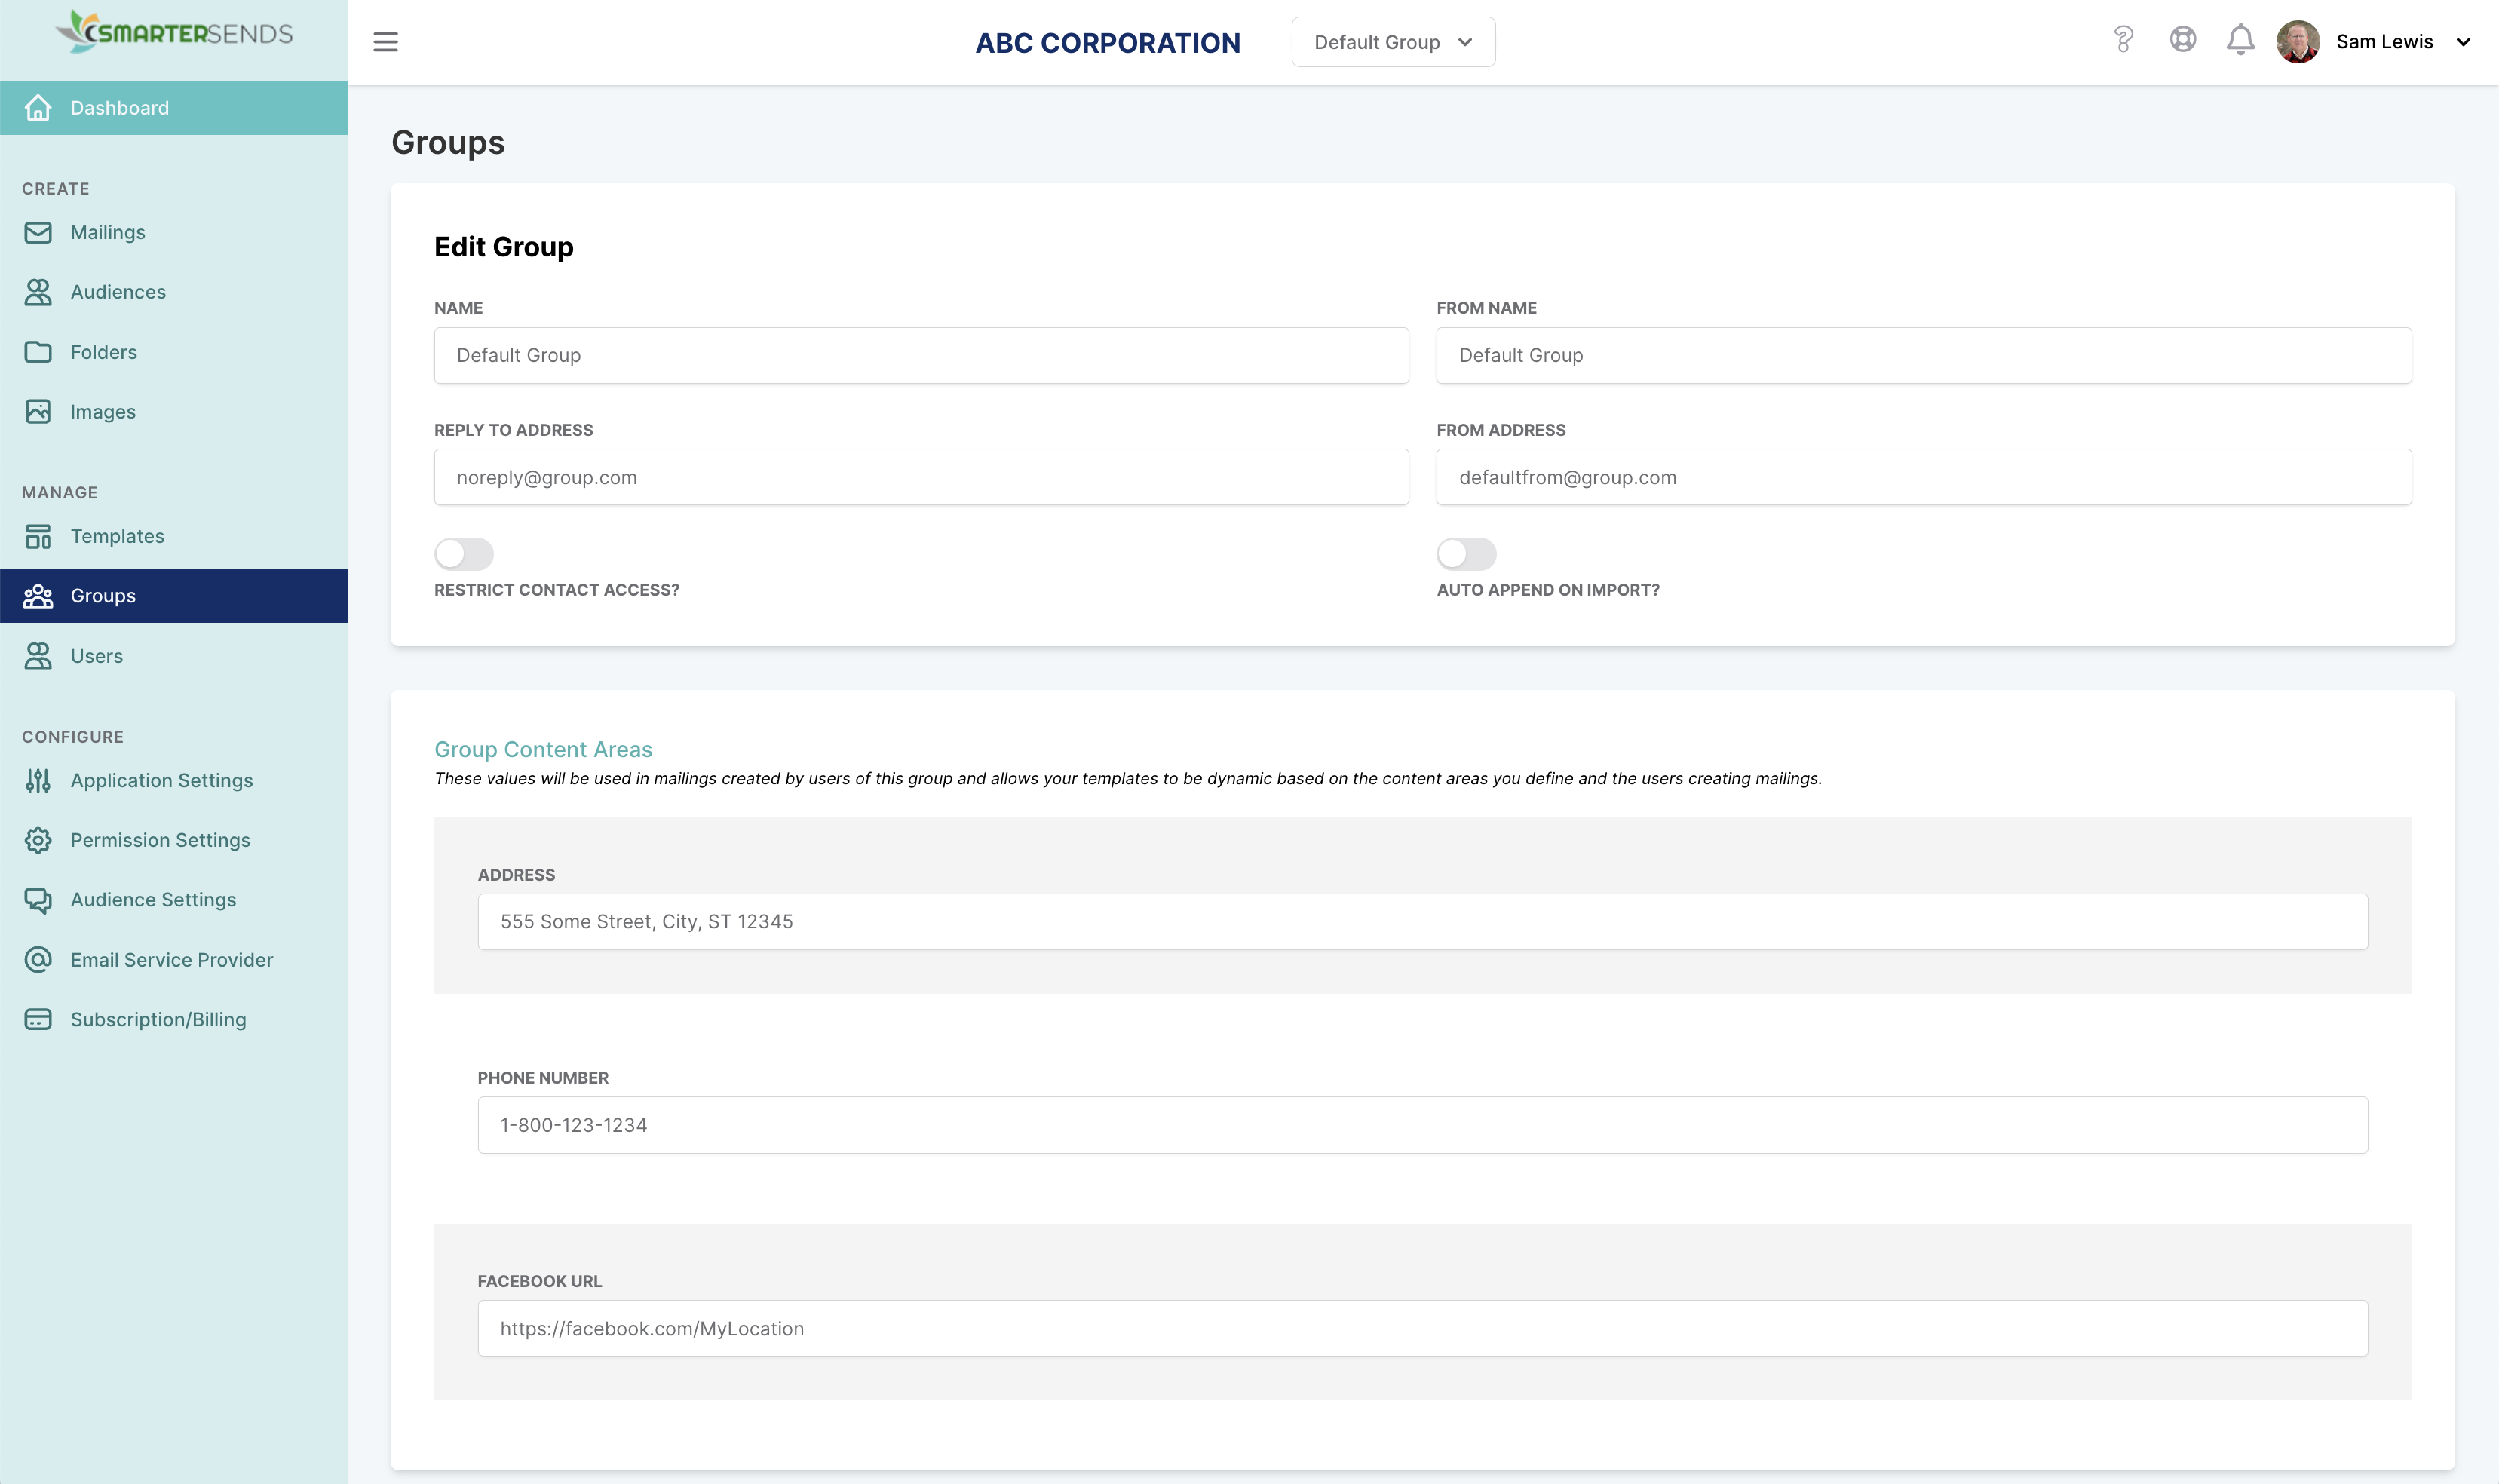
Task: Expand the Default Group dropdown
Action: [x=1393, y=42]
